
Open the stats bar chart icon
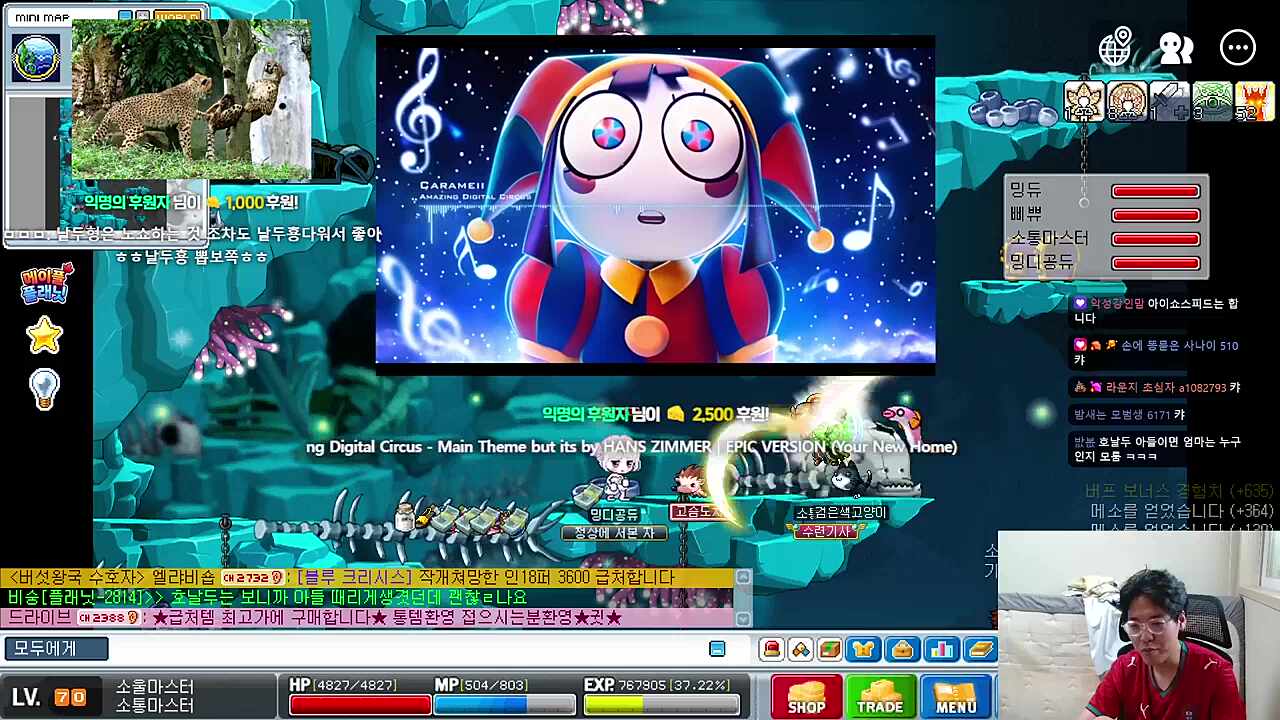click(x=941, y=650)
